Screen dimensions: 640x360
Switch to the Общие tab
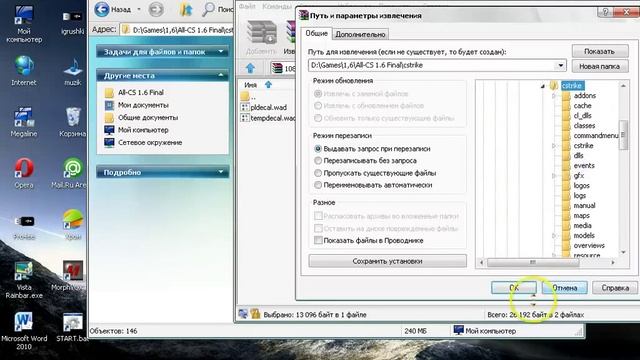(317, 33)
